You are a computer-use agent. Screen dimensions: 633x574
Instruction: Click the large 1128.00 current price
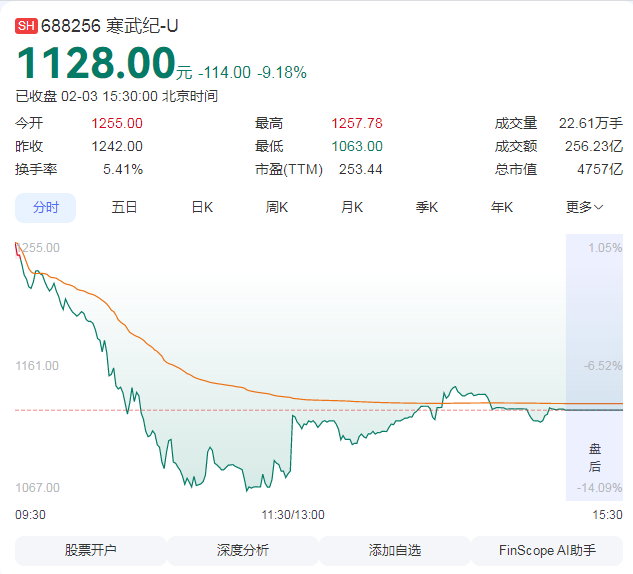click(x=96, y=63)
